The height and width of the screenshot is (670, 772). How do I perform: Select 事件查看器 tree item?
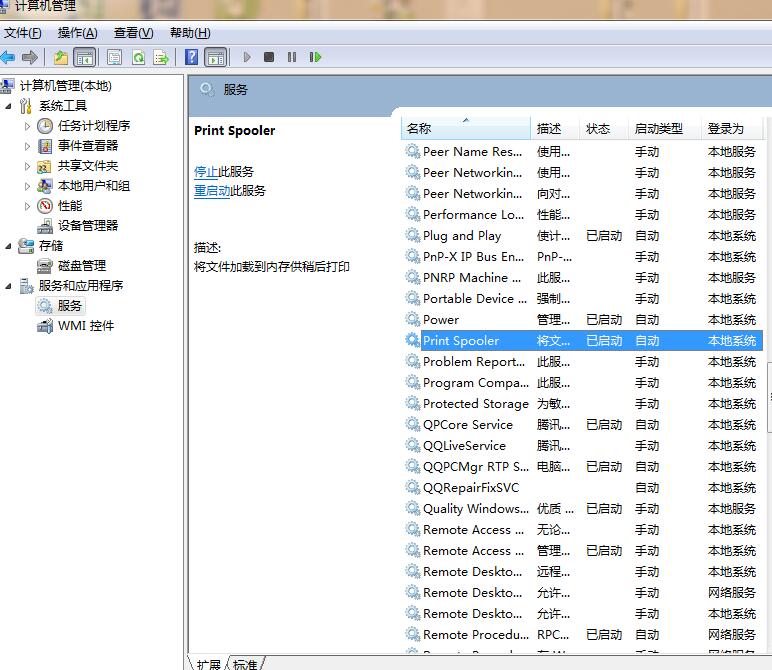pyautogui.click(x=88, y=146)
